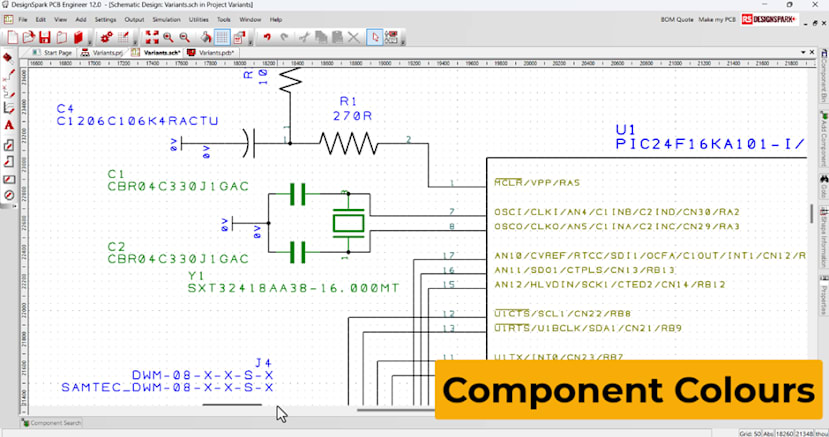Open the File menu
This screenshot has width=829, height=437.
coord(23,20)
